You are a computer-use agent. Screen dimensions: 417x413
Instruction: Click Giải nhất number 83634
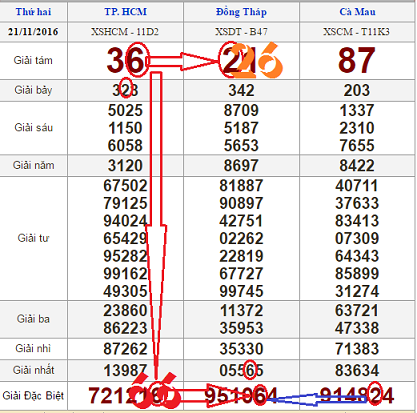click(357, 370)
